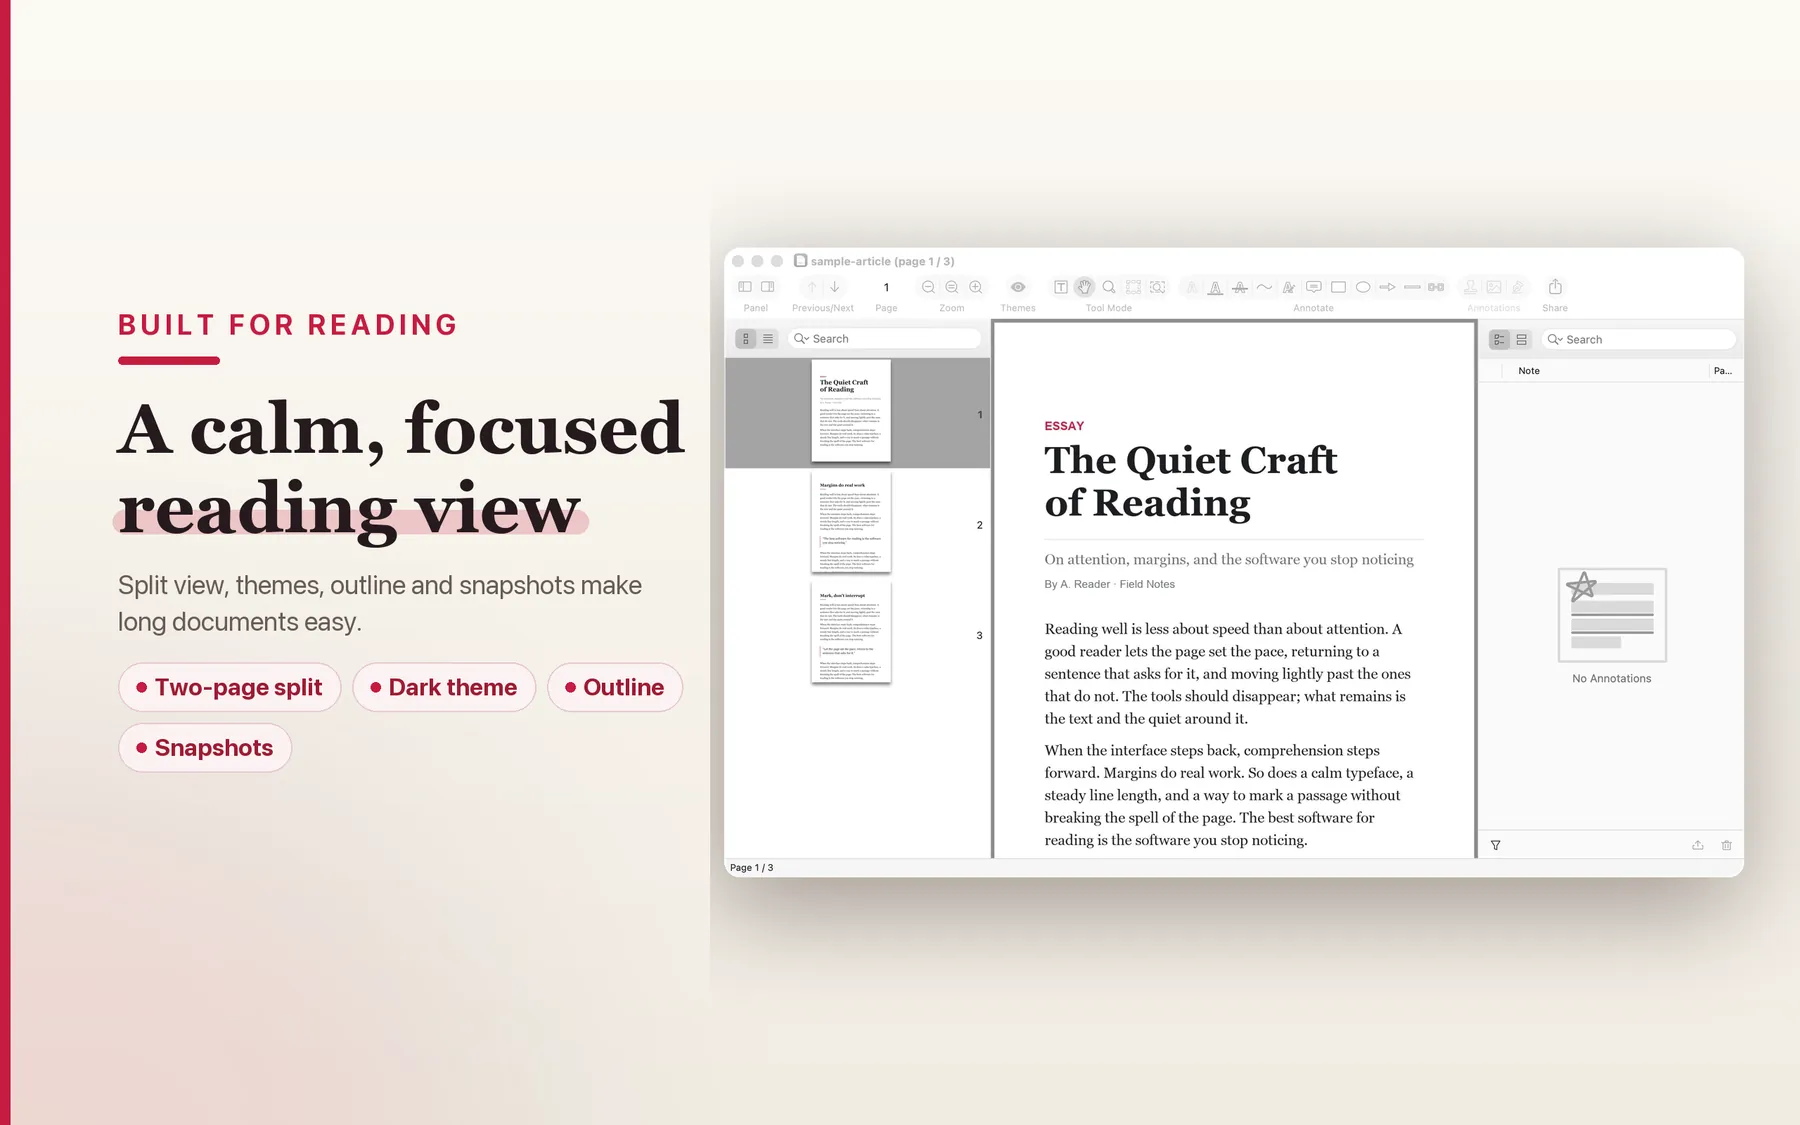The width and height of the screenshot is (1800, 1125).
Task: Click the 'Snapshots' pill
Action: pyautogui.click(x=205, y=748)
